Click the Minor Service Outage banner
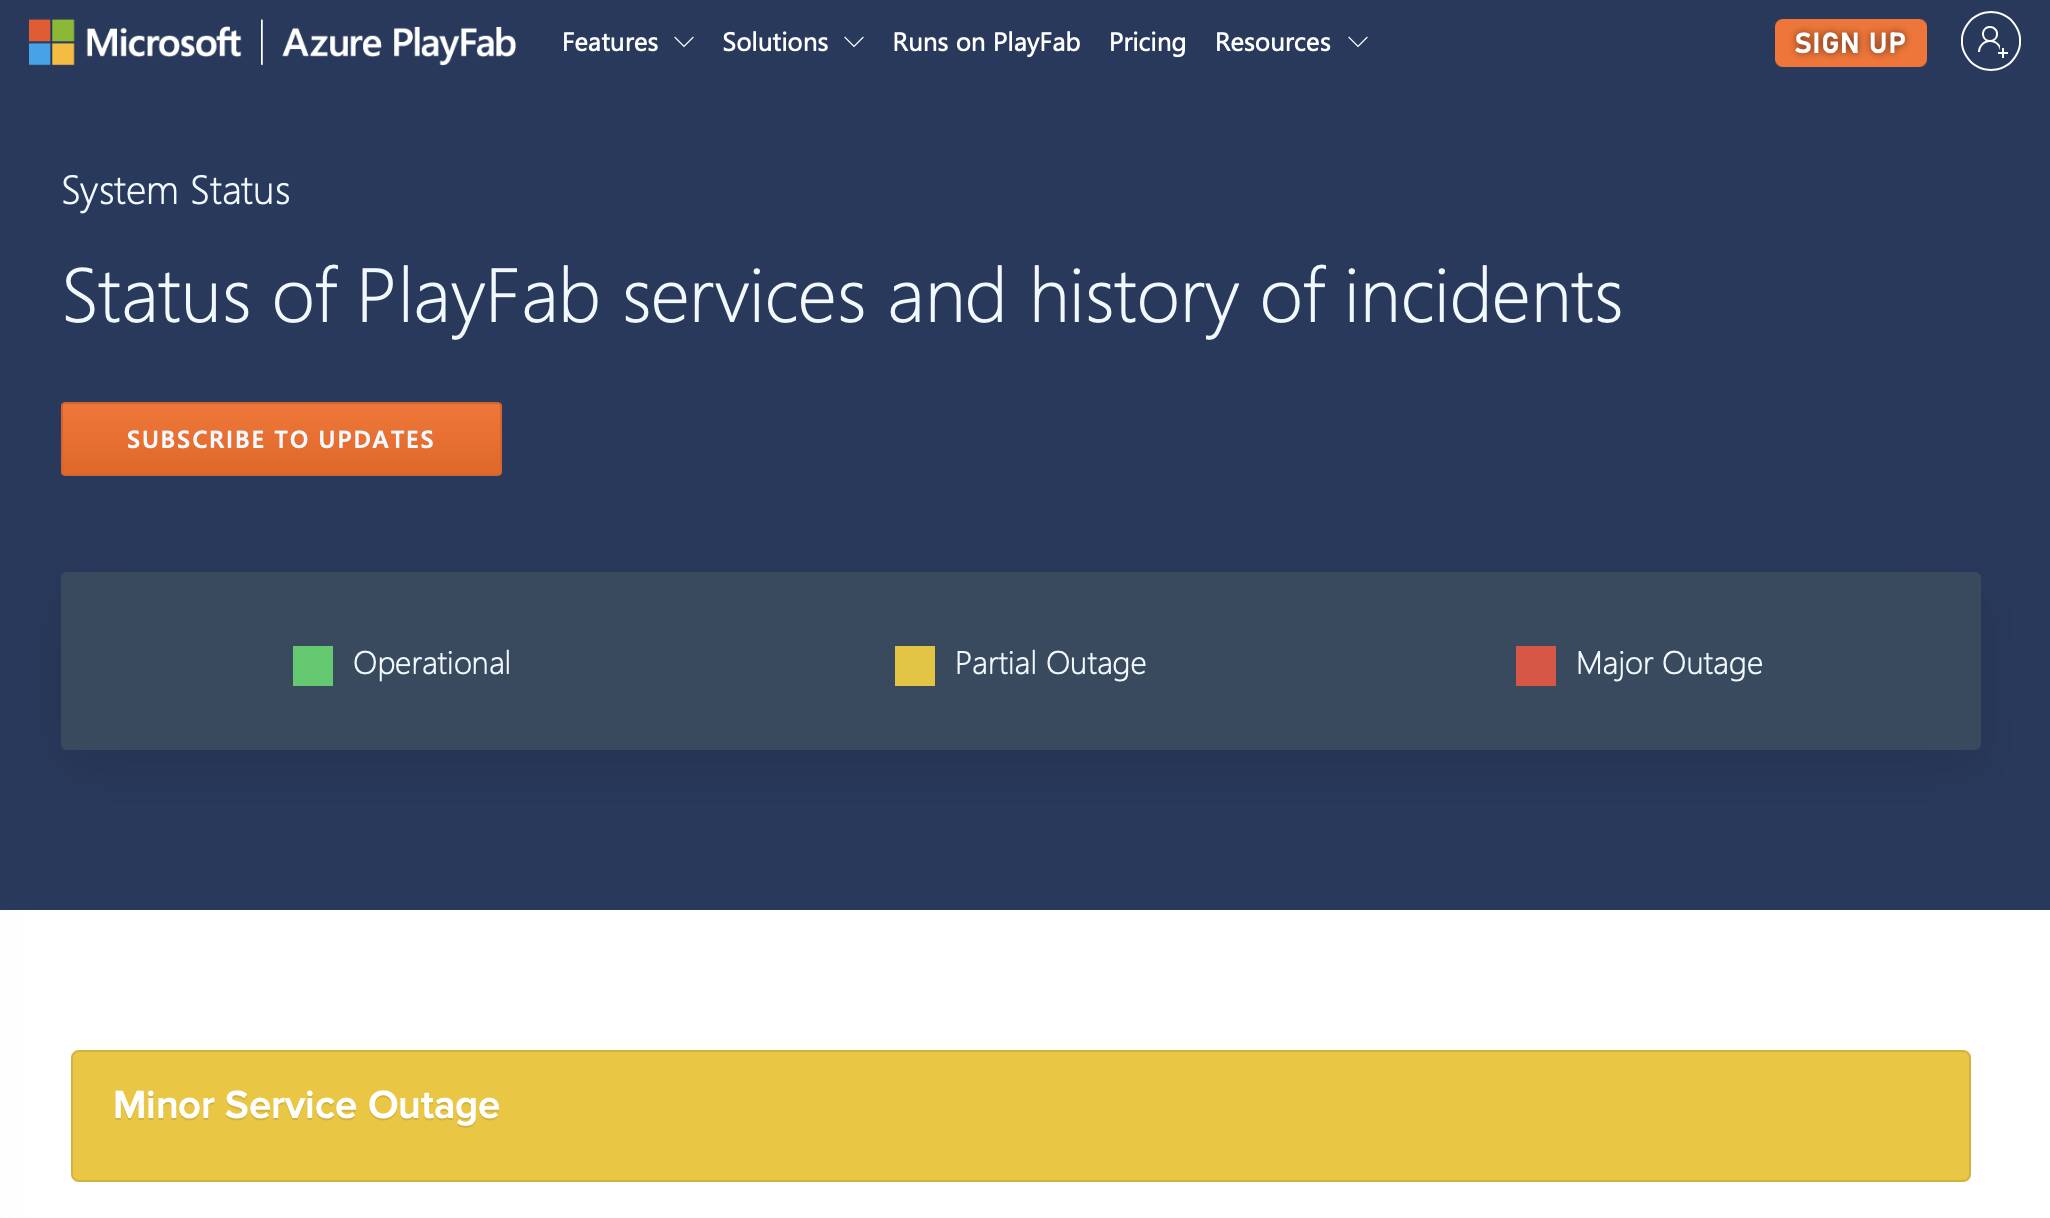The height and width of the screenshot is (1218, 2050). point(1020,1115)
